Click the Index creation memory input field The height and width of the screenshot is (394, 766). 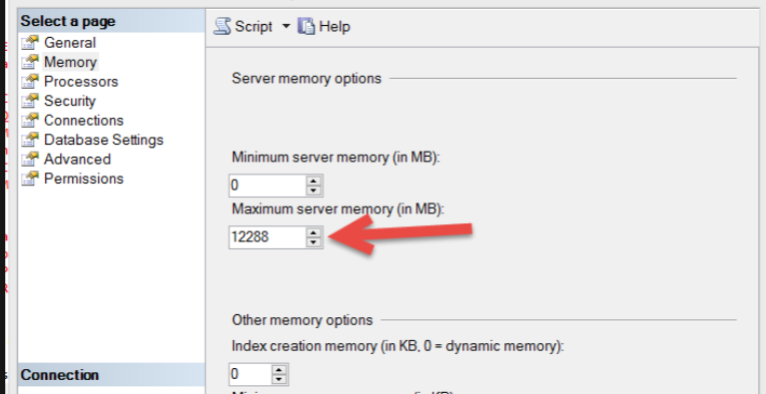[x=251, y=374]
